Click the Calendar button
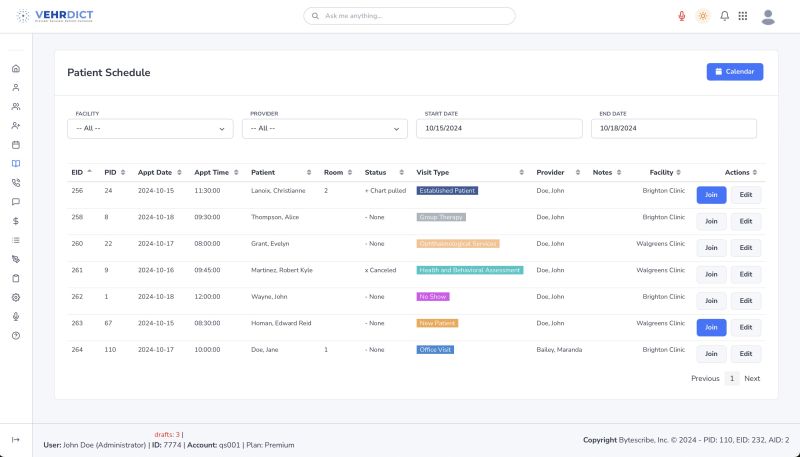Viewport: 800px width, 457px height. [x=734, y=72]
